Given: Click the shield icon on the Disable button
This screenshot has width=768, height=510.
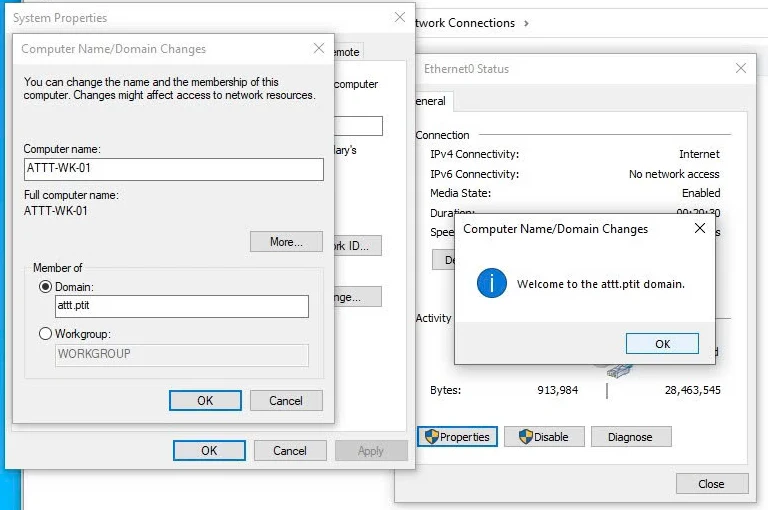Looking at the screenshot, I should [526, 437].
